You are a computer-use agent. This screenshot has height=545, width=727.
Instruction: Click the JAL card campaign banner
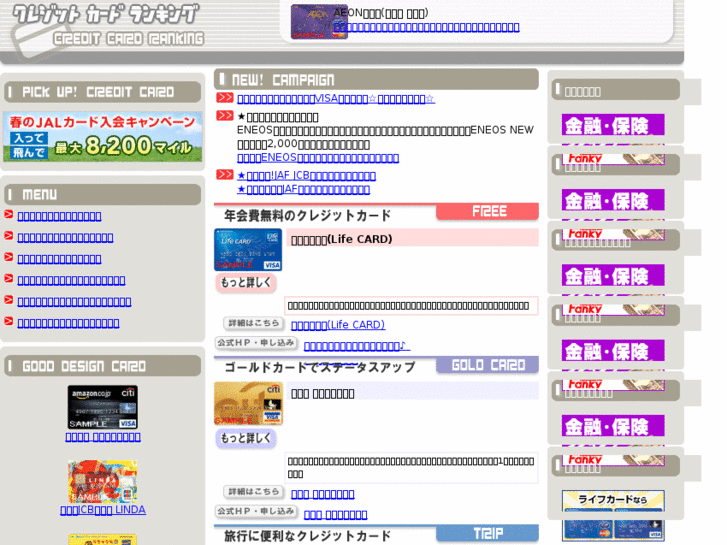coord(102,137)
